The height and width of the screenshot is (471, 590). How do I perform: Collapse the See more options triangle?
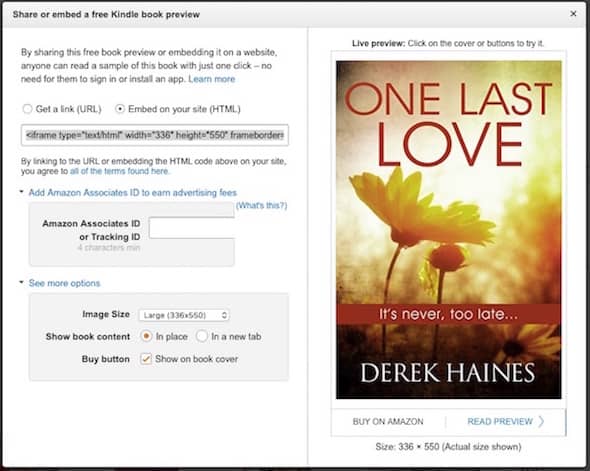(x=21, y=282)
